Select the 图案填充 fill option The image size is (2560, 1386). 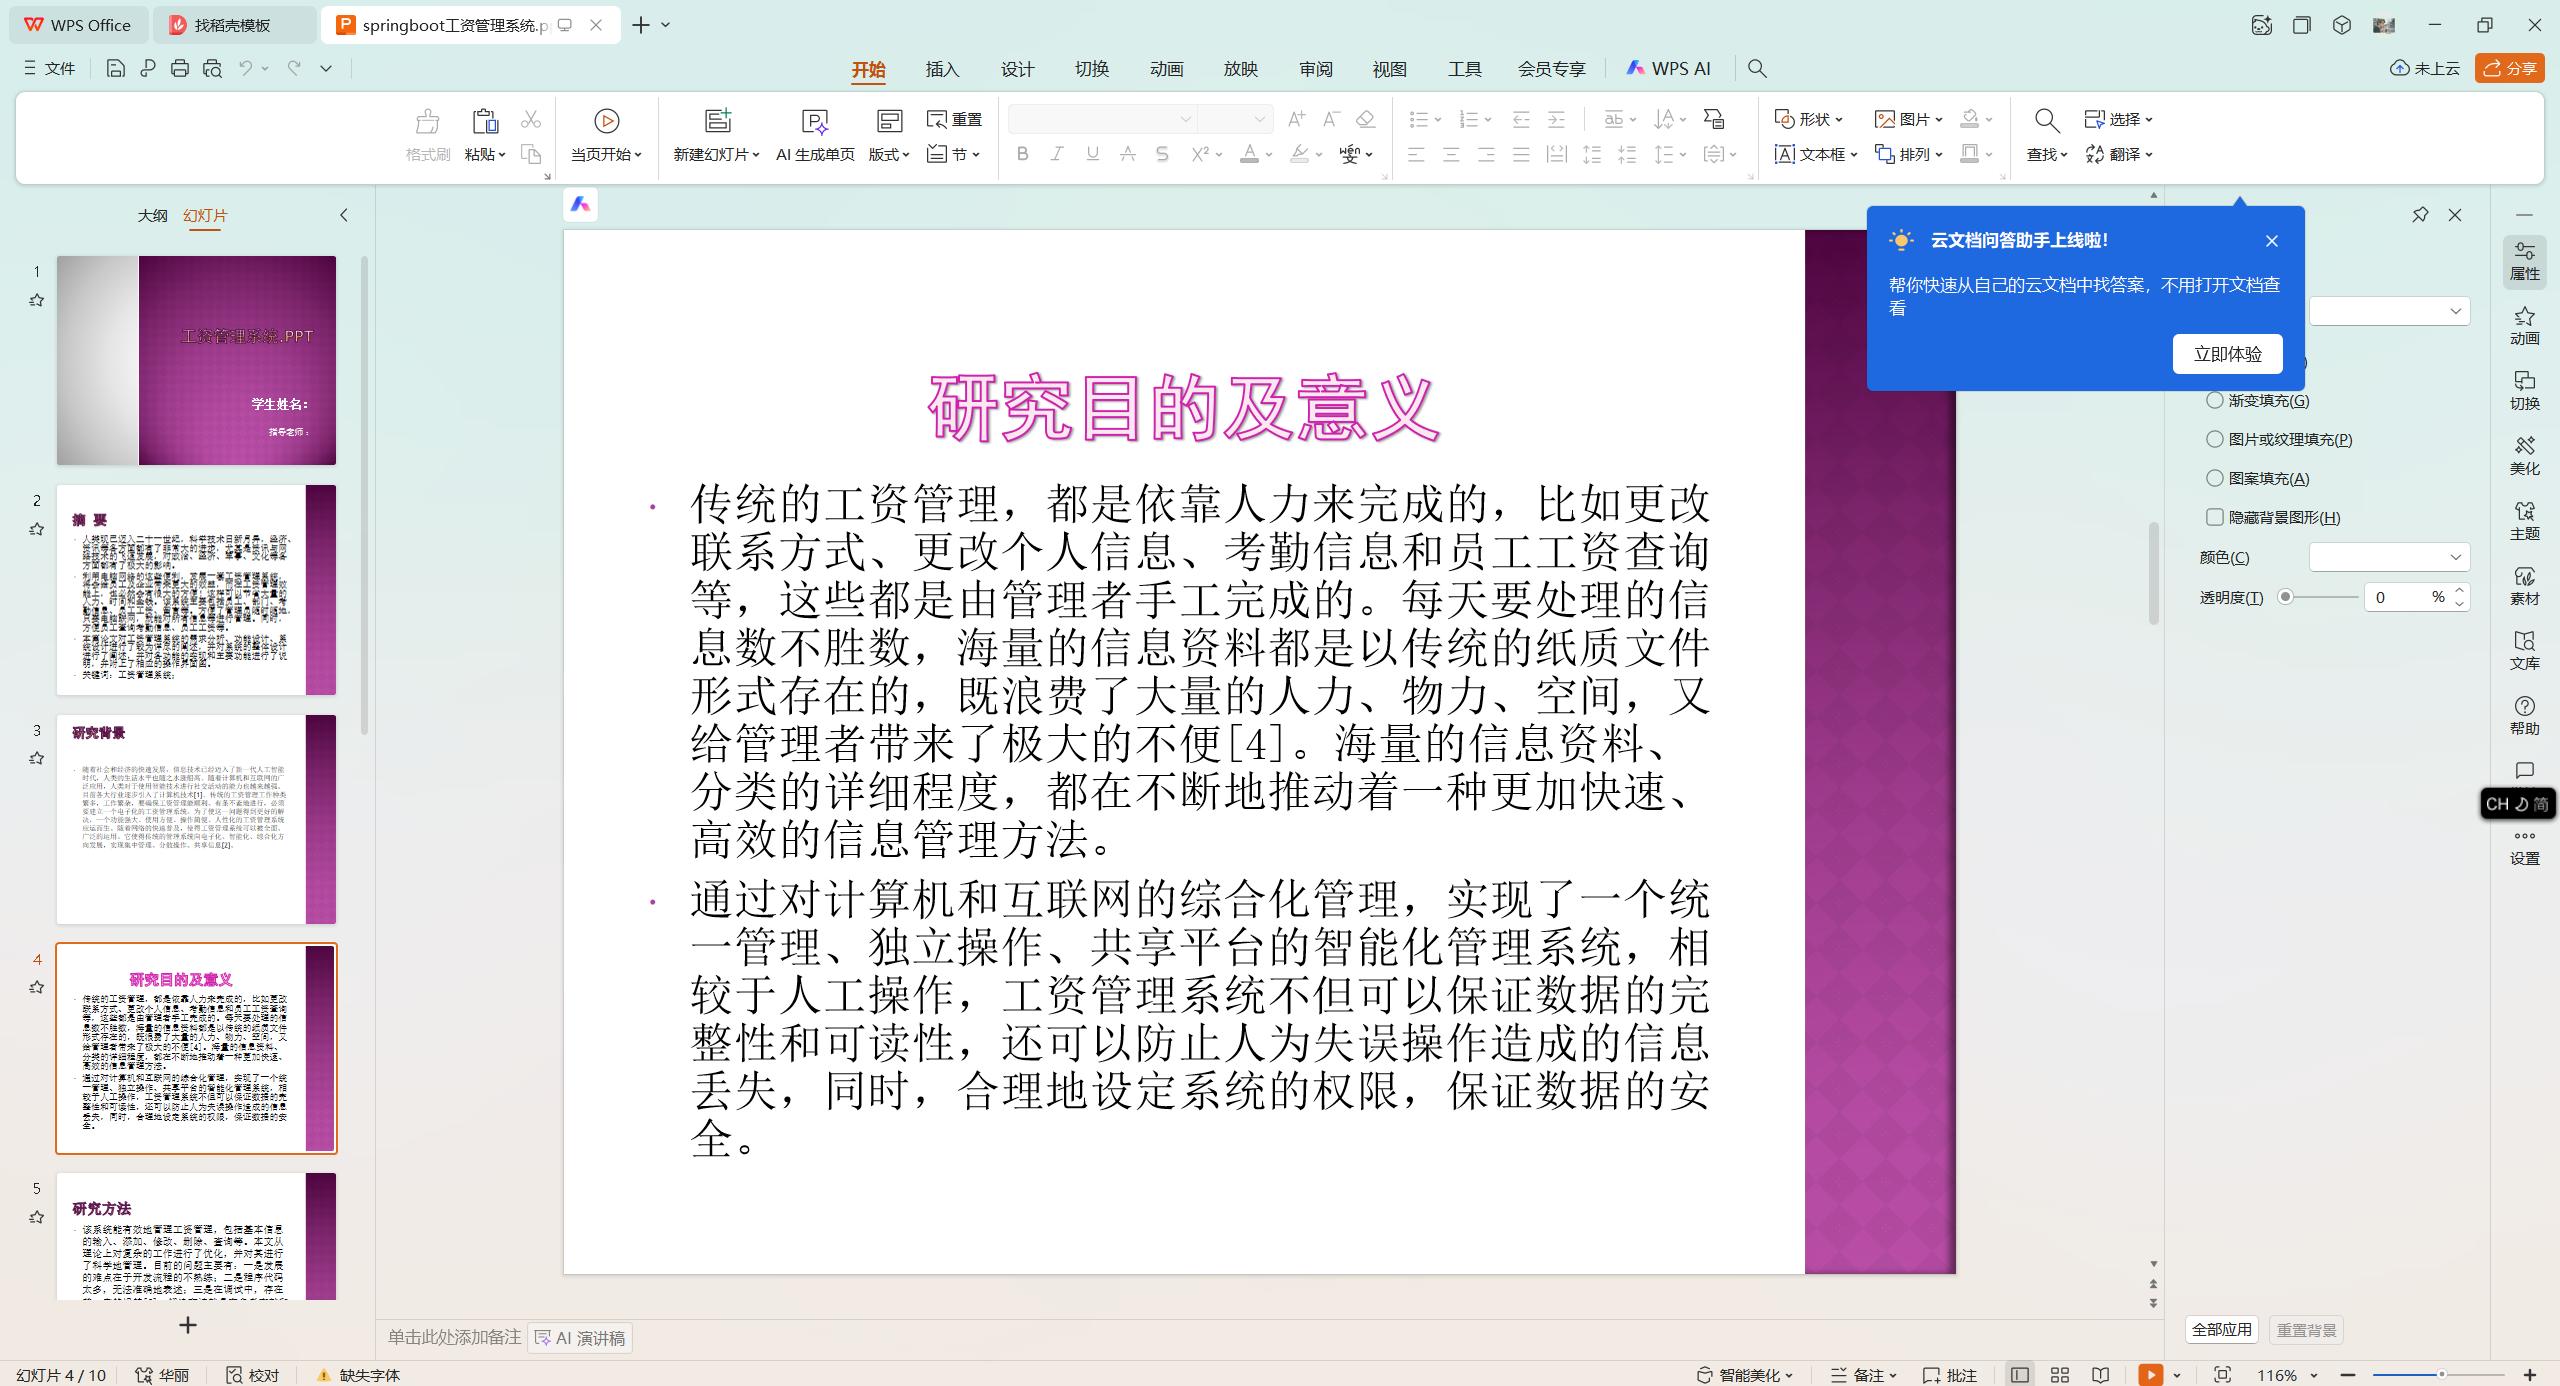tap(2214, 478)
